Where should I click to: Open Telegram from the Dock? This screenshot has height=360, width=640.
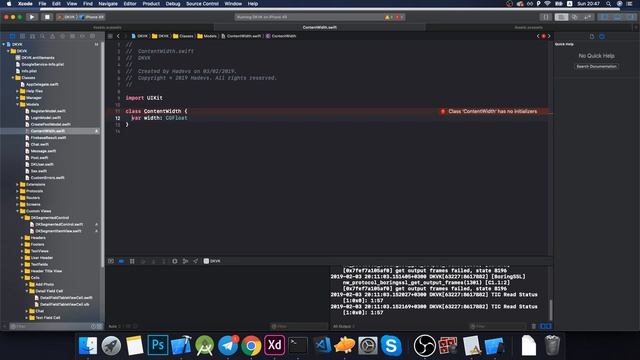point(228,345)
